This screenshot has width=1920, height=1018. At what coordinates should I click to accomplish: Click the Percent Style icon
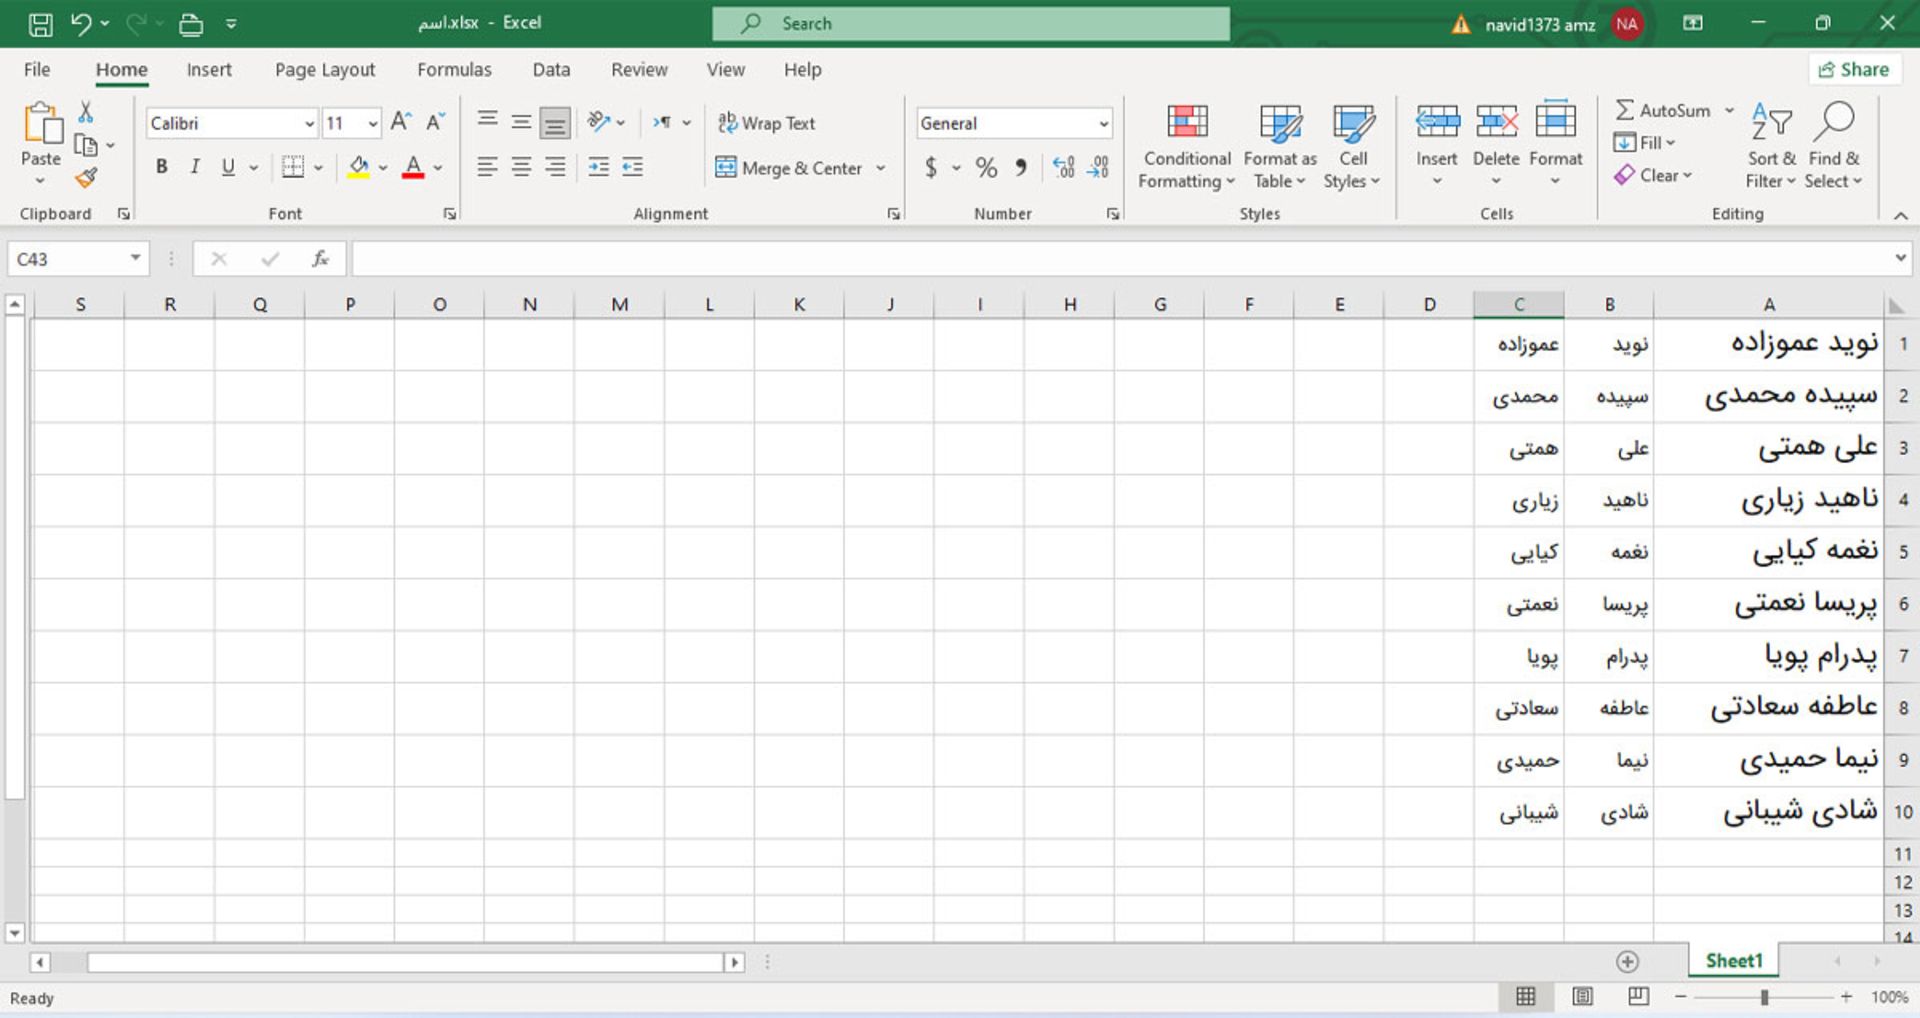(986, 168)
